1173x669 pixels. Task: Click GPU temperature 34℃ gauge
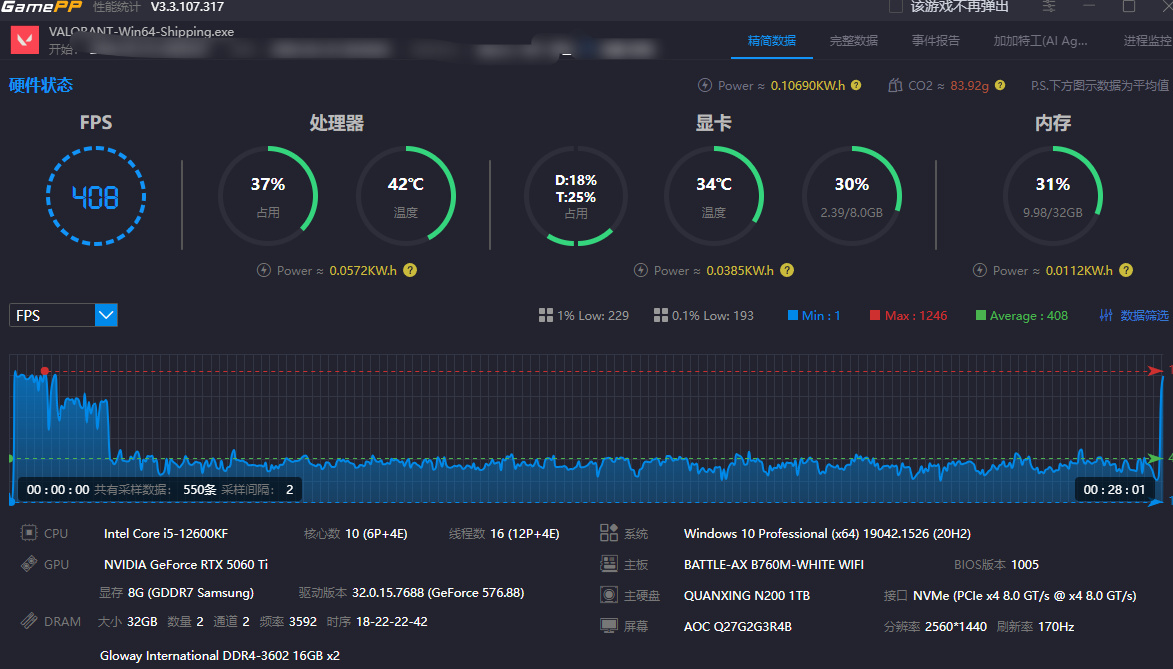coord(714,196)
